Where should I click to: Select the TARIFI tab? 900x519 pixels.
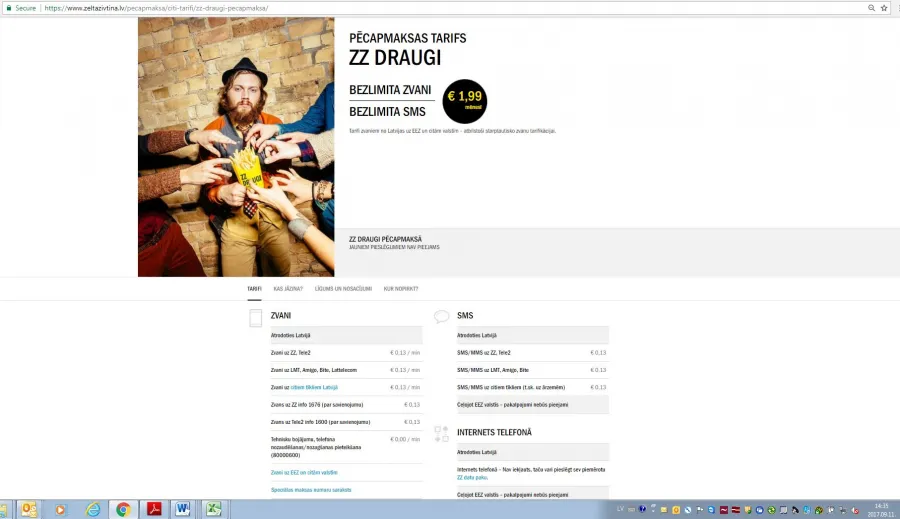click(254, 289)
